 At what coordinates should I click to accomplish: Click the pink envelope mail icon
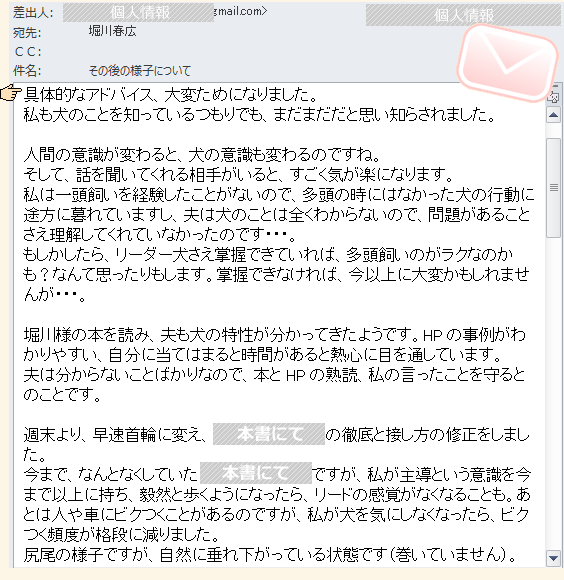tap(507, 63)
